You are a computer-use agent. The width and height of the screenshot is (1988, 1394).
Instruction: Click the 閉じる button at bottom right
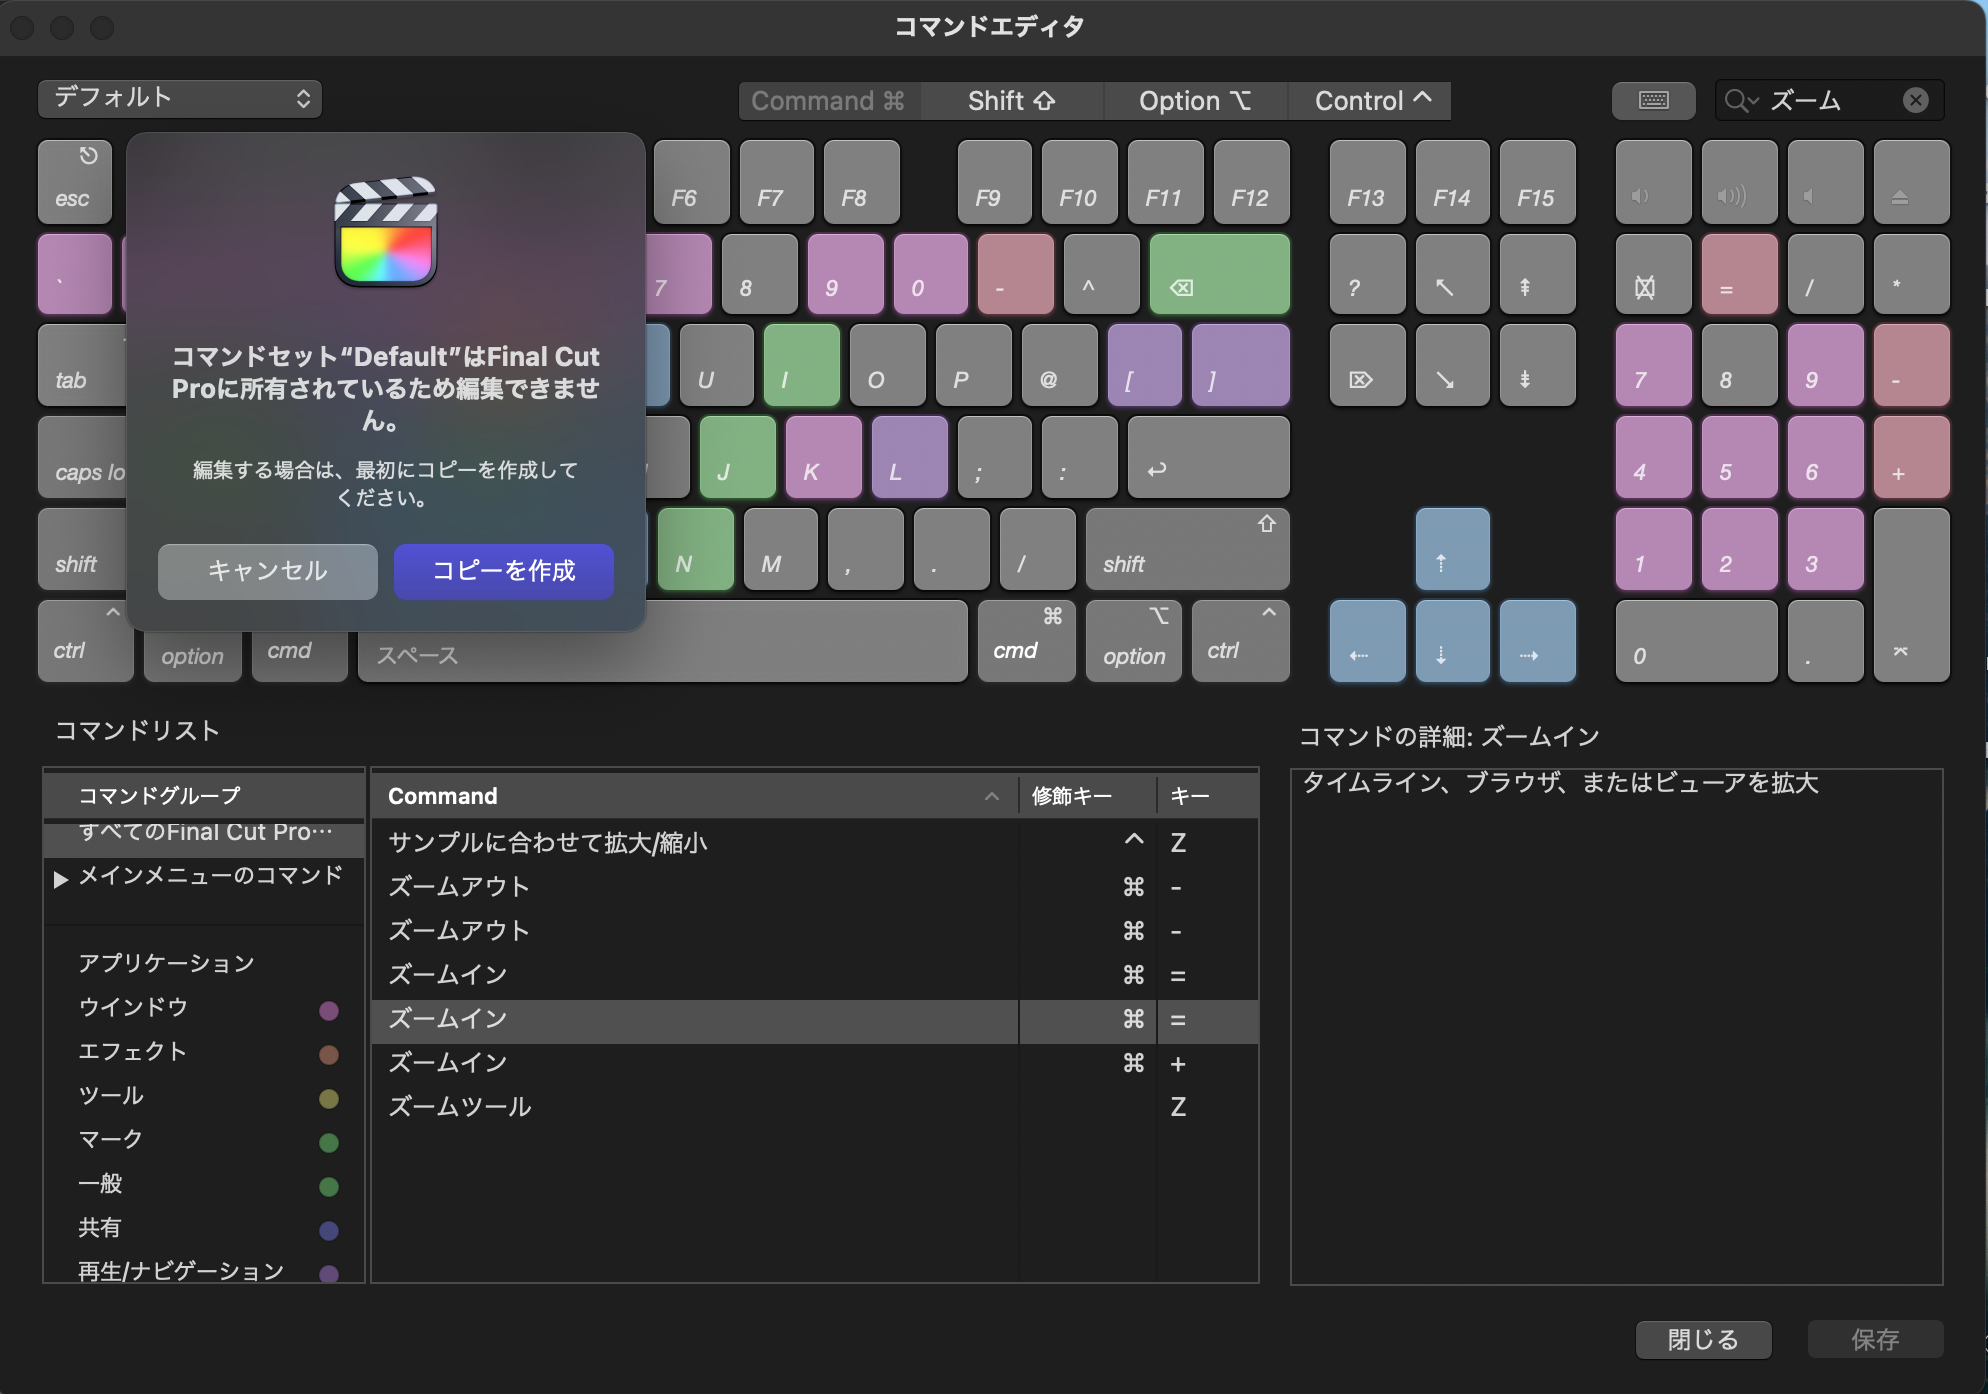click(1702, 1340)
